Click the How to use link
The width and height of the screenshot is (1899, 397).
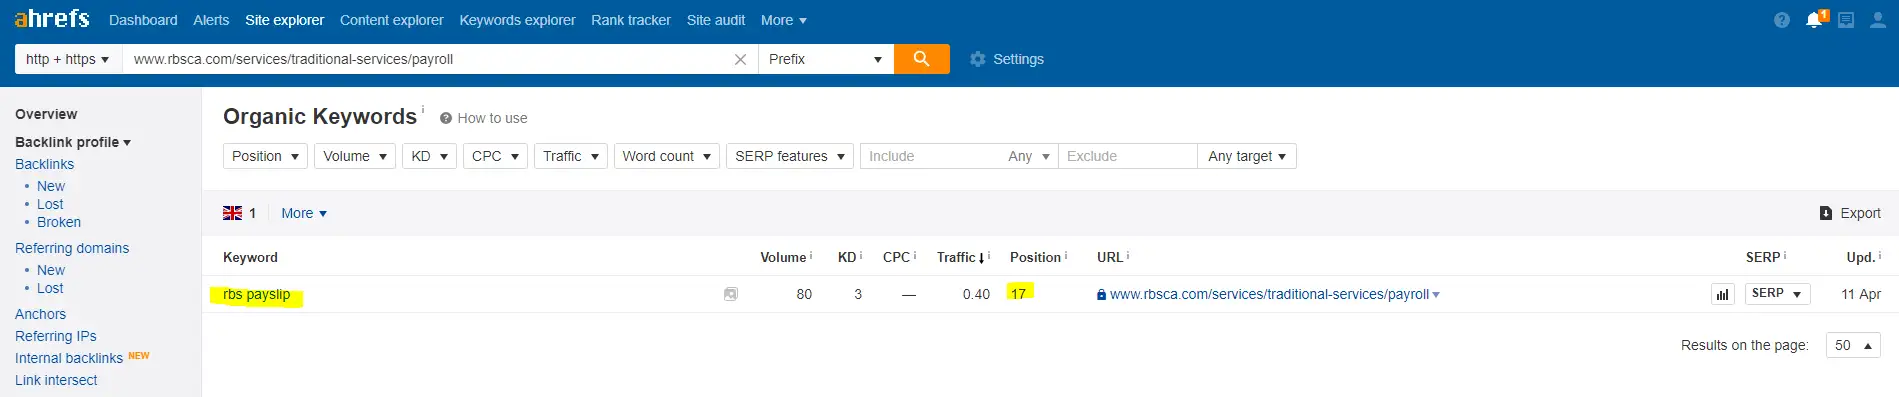pos(492,118)
